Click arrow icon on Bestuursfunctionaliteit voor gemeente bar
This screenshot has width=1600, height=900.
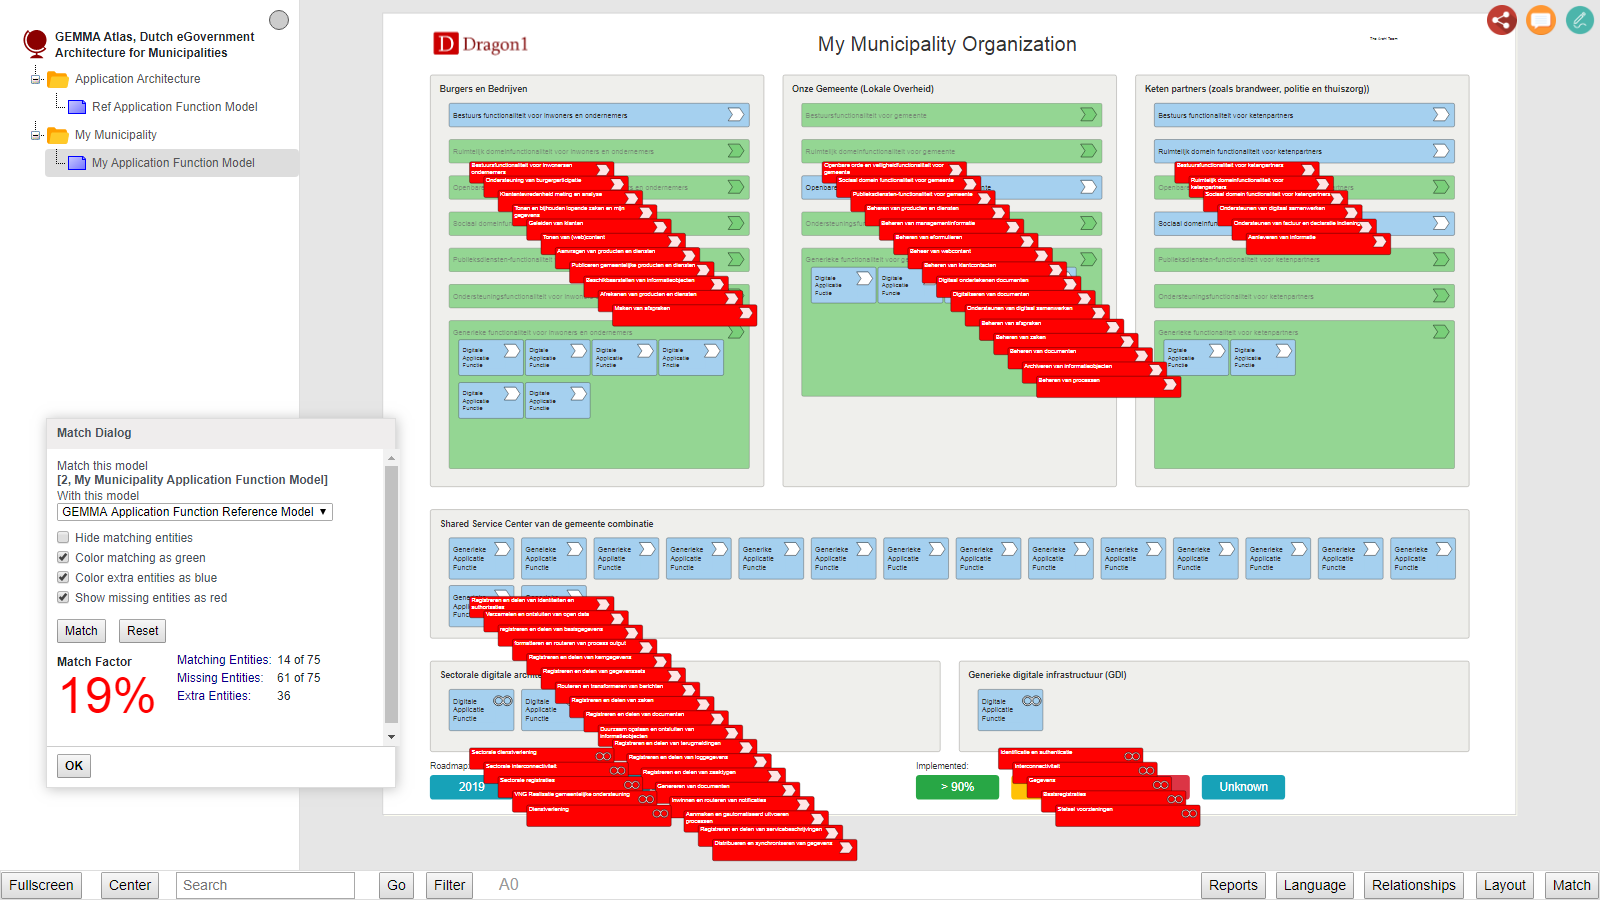(1089, 115)
